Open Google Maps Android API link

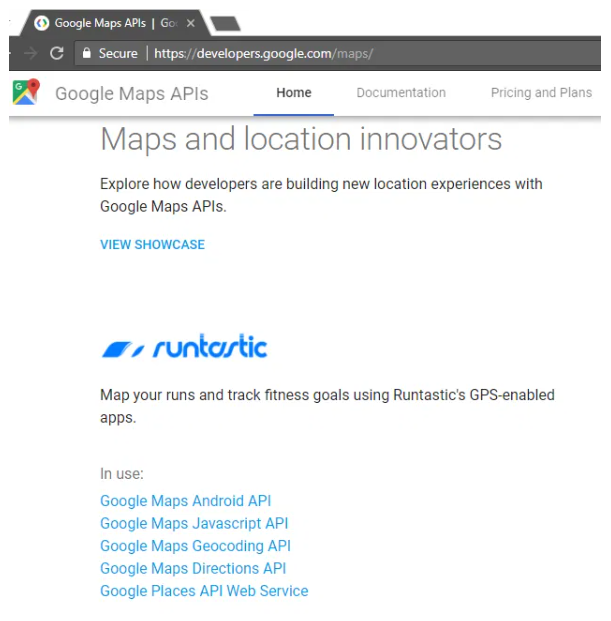[186, 501]
